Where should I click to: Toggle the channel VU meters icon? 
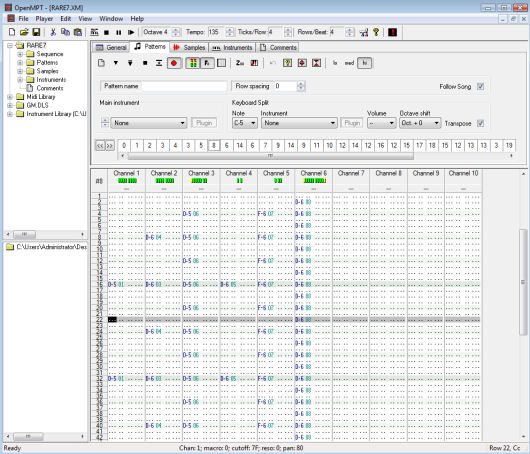(x=193, y=63)
